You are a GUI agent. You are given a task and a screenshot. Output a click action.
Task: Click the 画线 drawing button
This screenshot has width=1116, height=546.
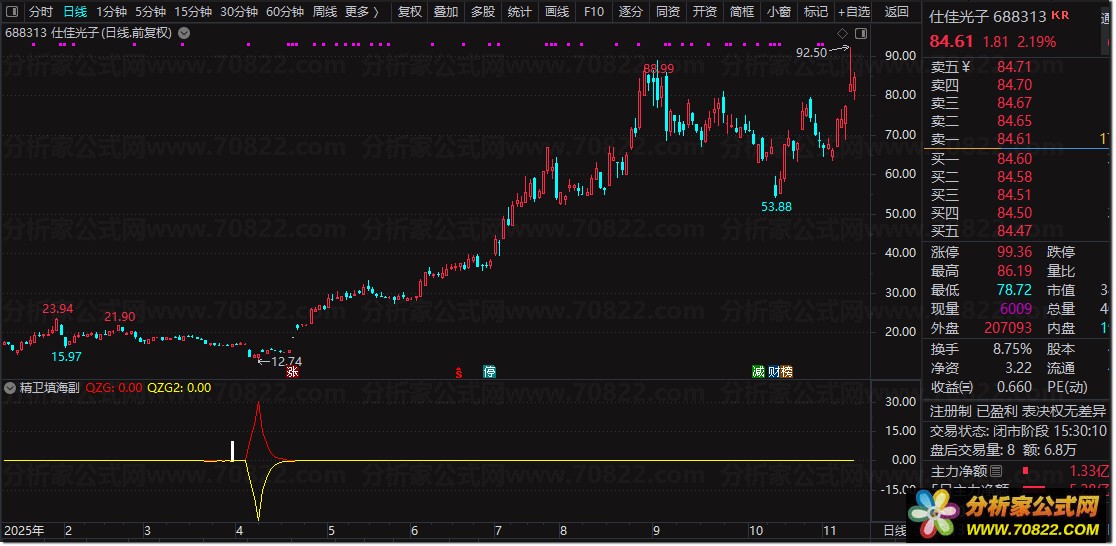tap(557, 11)
